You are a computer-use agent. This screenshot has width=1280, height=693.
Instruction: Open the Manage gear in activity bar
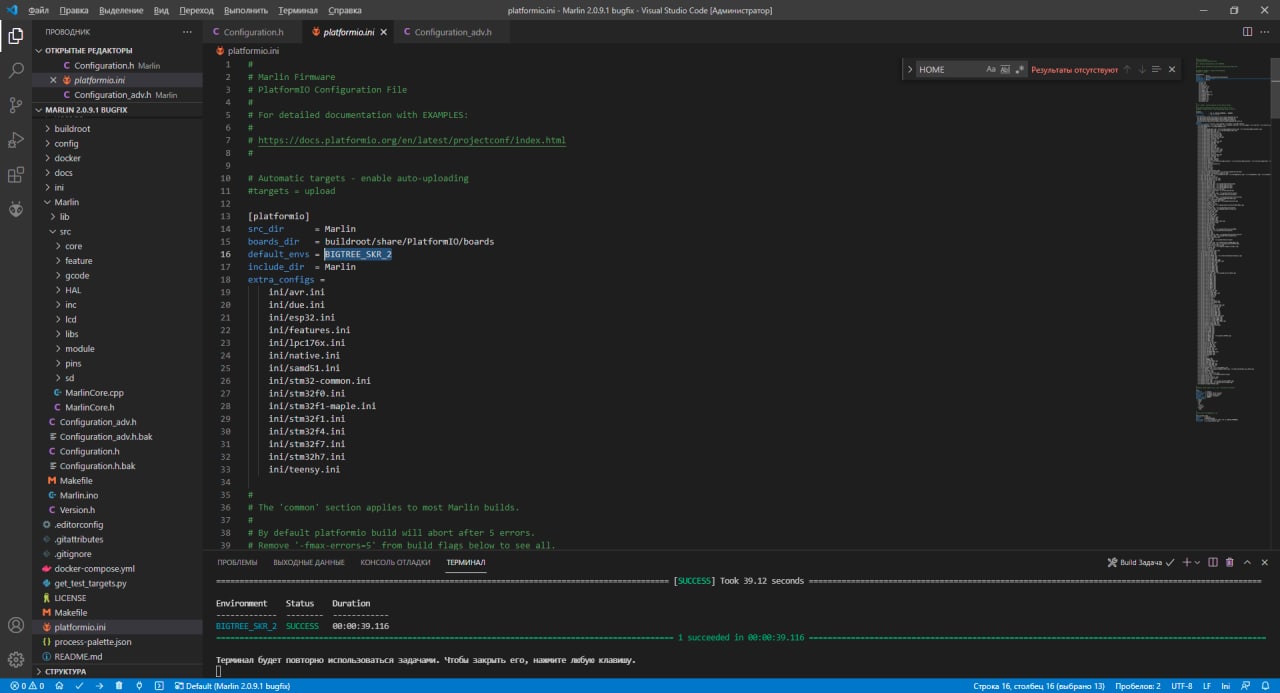16,660
